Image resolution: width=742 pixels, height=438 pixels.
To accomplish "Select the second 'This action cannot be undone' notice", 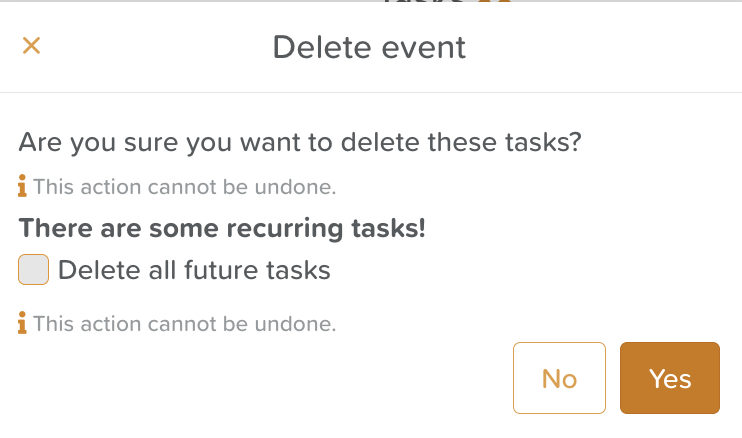I will pyautogui.click(x=185, y=324).
